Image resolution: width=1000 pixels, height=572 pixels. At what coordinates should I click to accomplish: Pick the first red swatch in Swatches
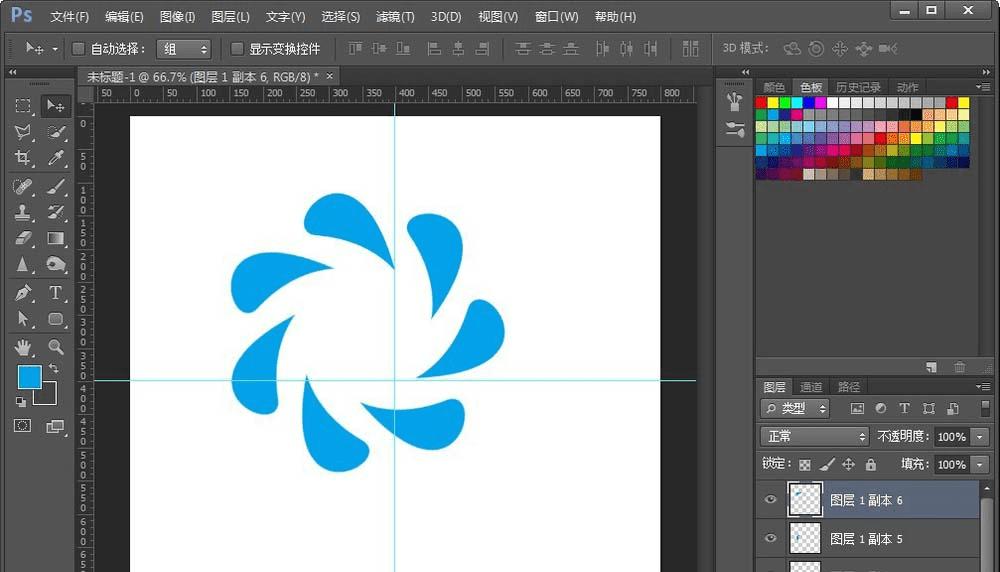pyautogui.click(x=761, y=103)
